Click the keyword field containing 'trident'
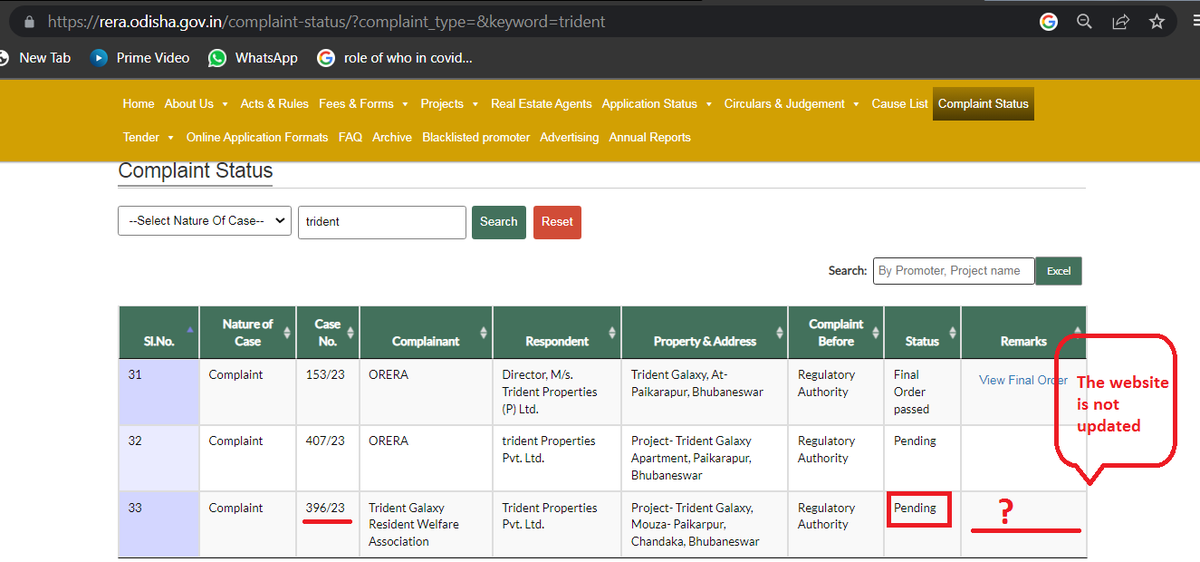The height and width of the screenshot is (562, 1200). coord(382,222)
